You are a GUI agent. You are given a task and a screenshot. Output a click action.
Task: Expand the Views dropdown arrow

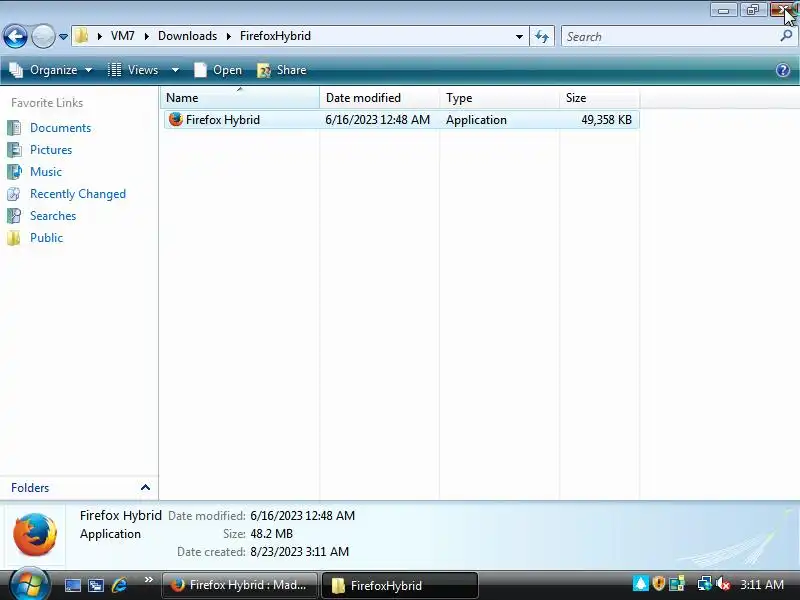pos(175,70)
